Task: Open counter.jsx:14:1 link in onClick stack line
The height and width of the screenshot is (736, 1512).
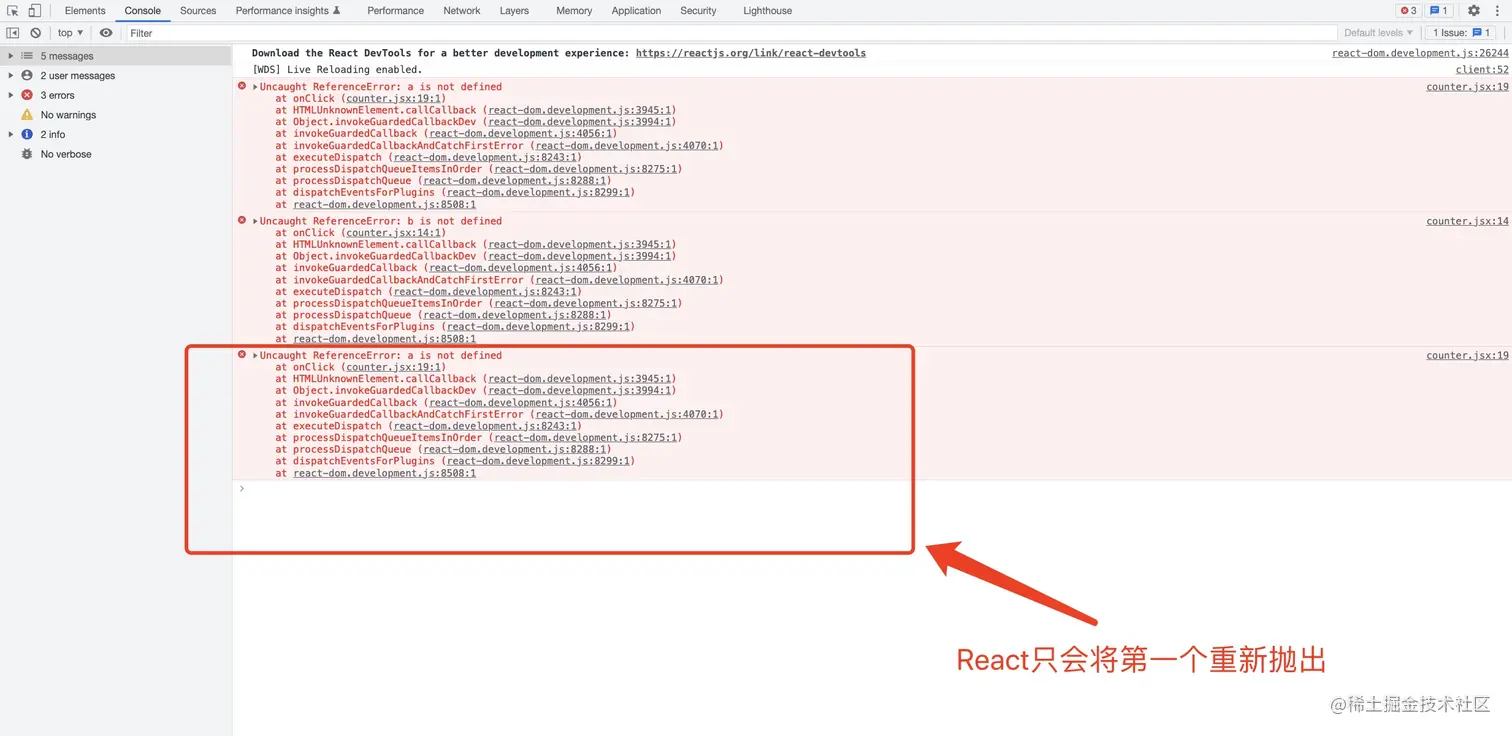Action: (393, 233)
